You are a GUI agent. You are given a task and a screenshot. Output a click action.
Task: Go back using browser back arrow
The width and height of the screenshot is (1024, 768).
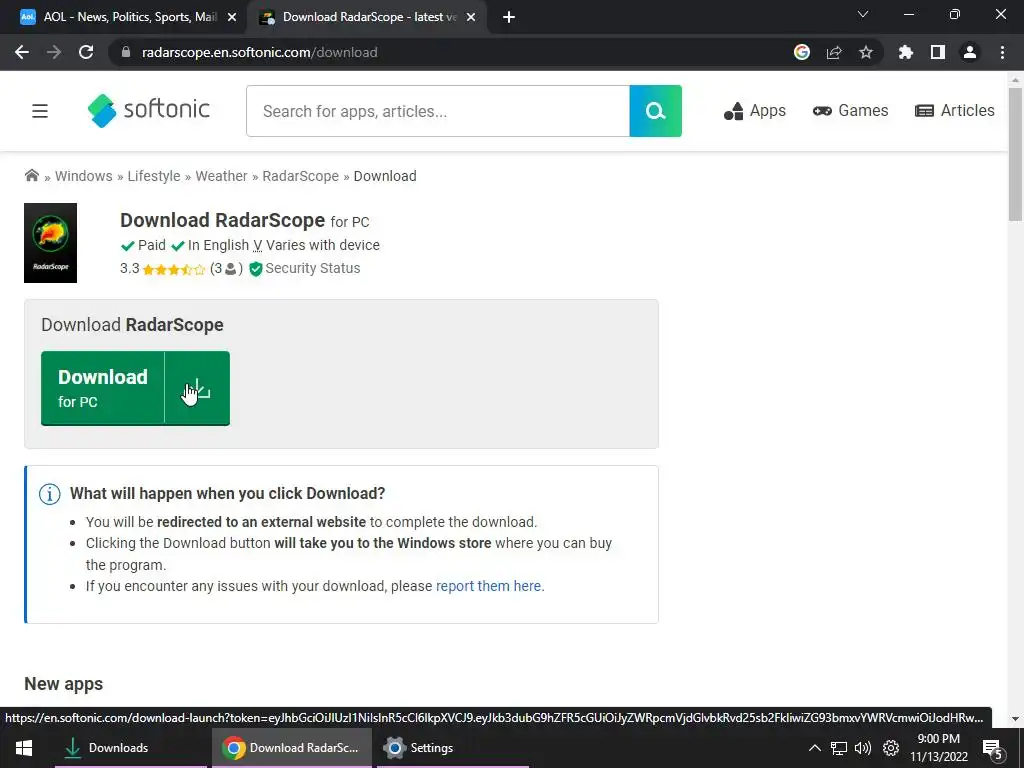(22, 52)
